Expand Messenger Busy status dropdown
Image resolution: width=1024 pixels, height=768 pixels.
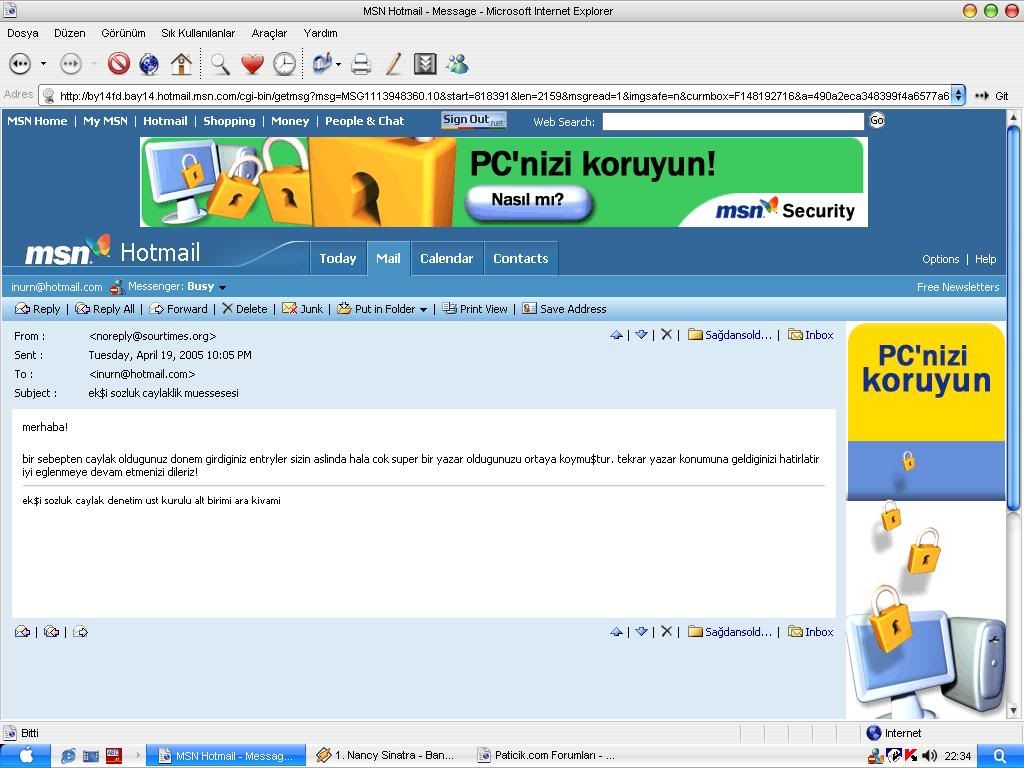pos(222,287)
